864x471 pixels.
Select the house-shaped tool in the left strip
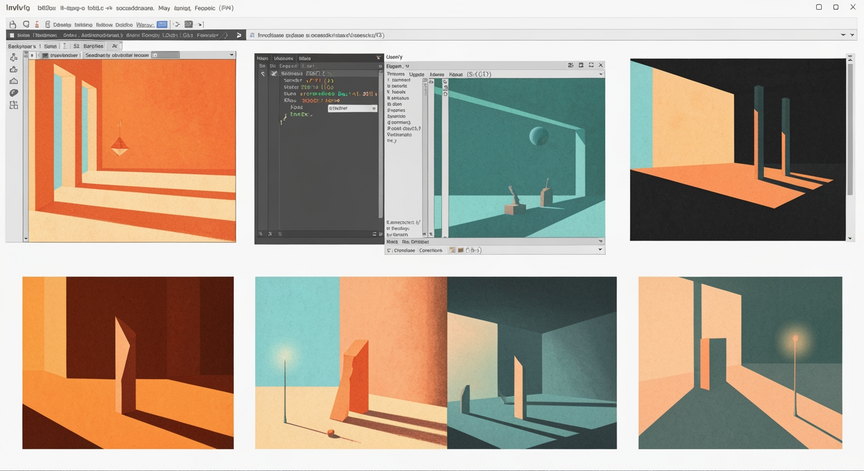(14, 81)
